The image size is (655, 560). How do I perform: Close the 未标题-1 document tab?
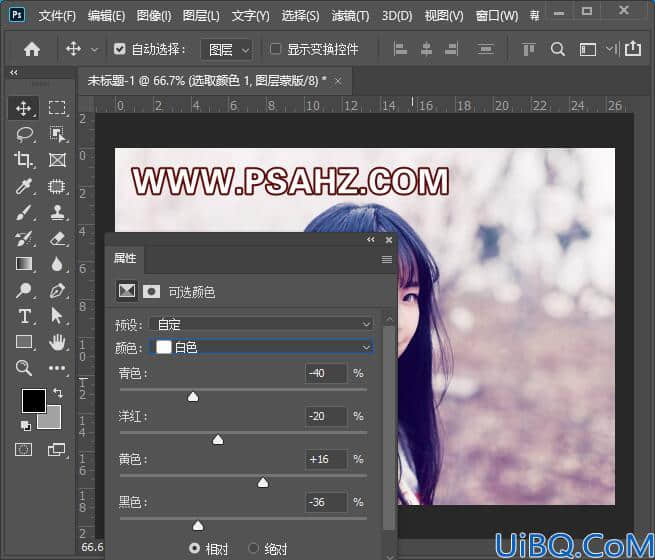(x=338, y=81)
